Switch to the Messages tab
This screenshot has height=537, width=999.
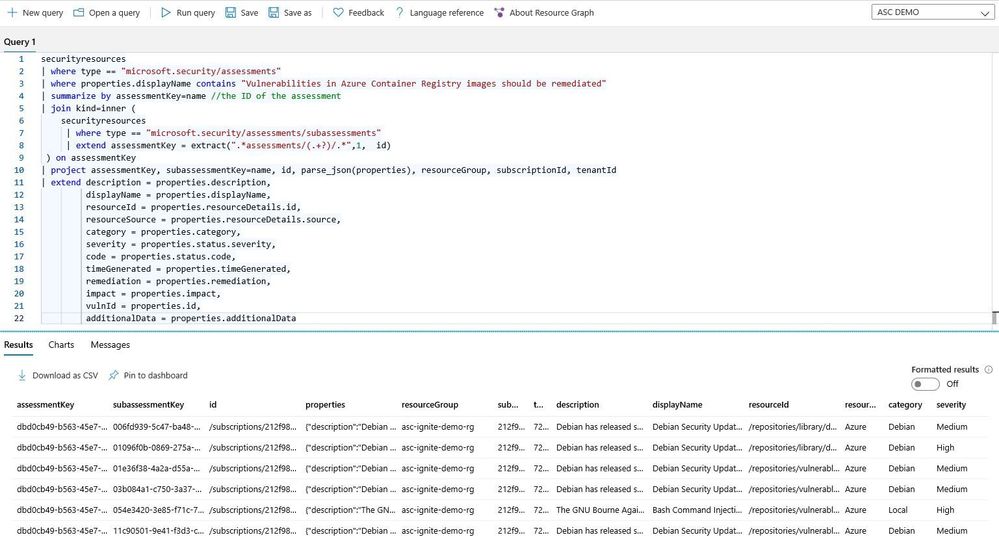pyautogui.click(x=110, y=345)
